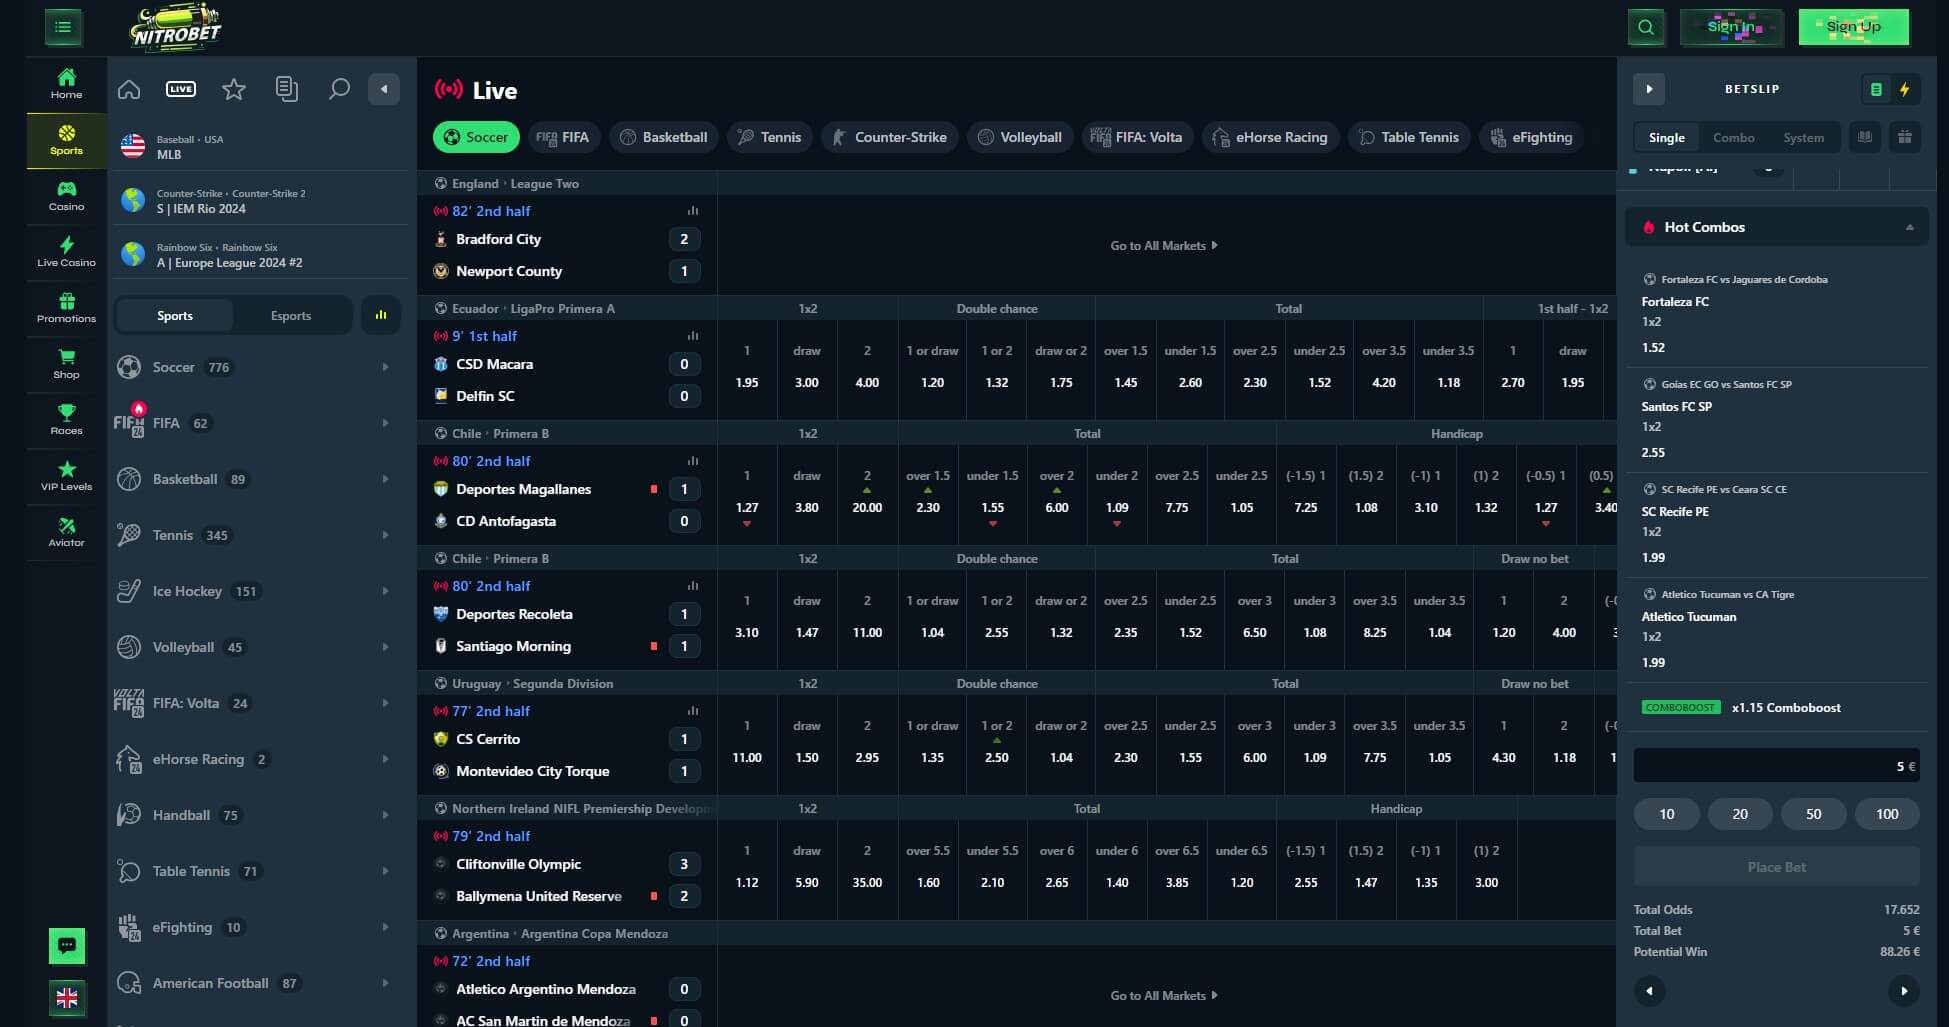Open betslip book icon
Screen dimensions: 1949x1027
click(1865, 137)
